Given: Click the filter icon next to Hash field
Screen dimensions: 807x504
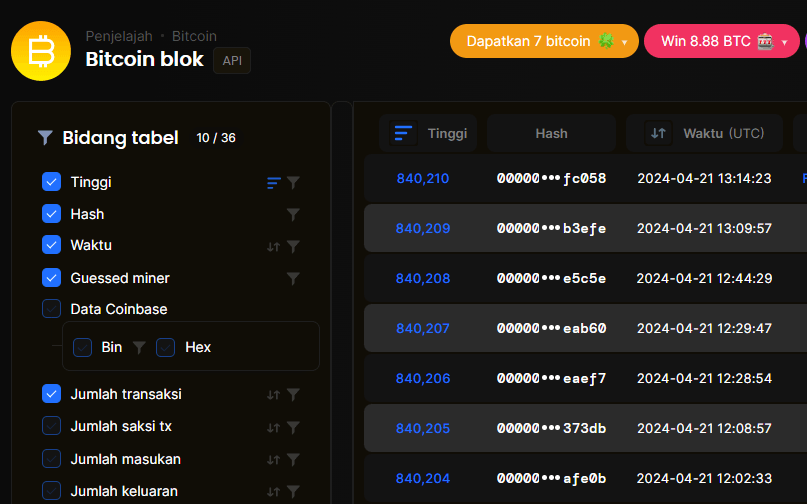Looking at the screenshot, I should pyautogui.click(x=293, y=214).
